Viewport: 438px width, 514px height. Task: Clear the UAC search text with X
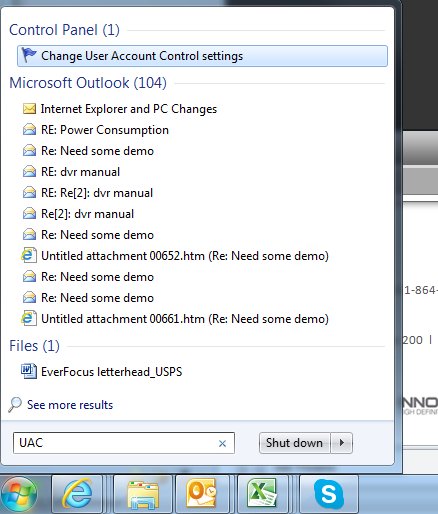pyautogui.click(x=222, y=443)
